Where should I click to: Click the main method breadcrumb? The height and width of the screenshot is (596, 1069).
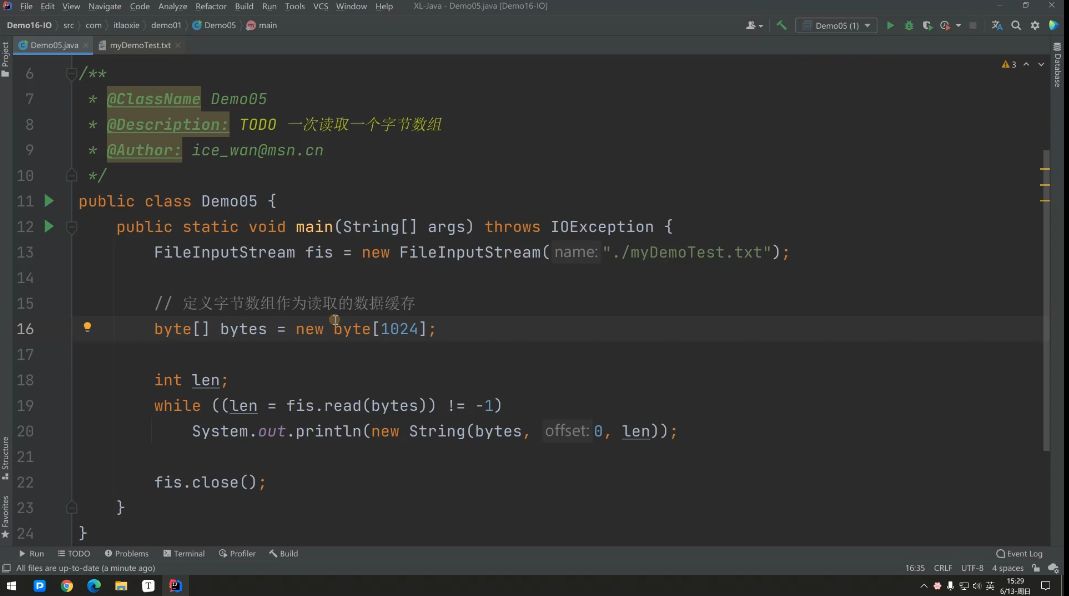tap(262, 25)
